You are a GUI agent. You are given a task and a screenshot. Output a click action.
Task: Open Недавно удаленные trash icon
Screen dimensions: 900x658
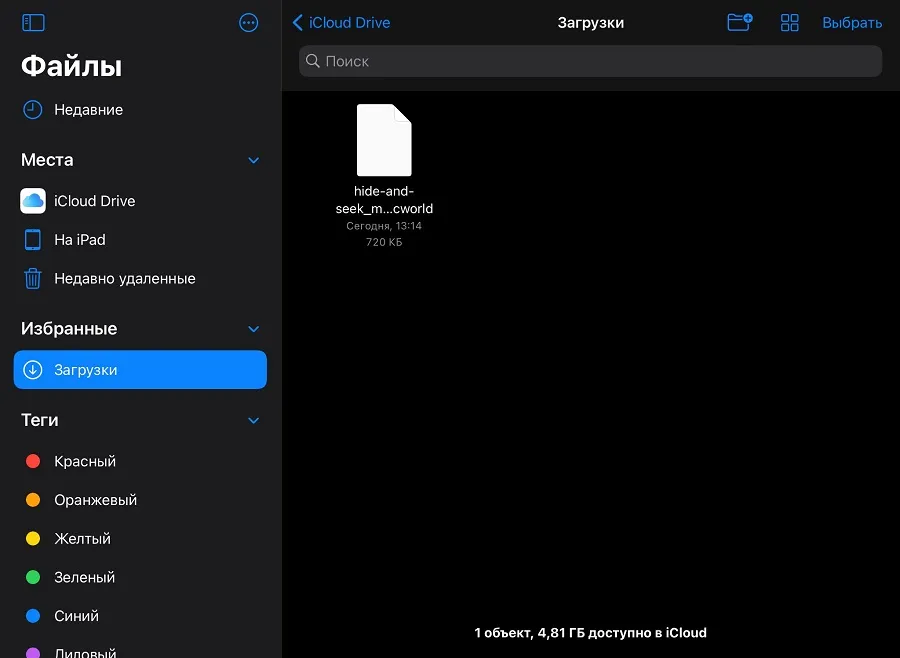(33, 279)
